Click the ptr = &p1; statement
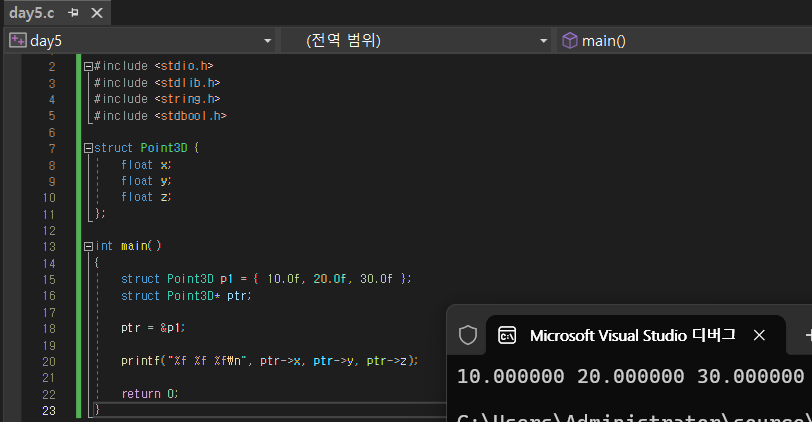This screenshot has height=422, width=812. (153, 328)
